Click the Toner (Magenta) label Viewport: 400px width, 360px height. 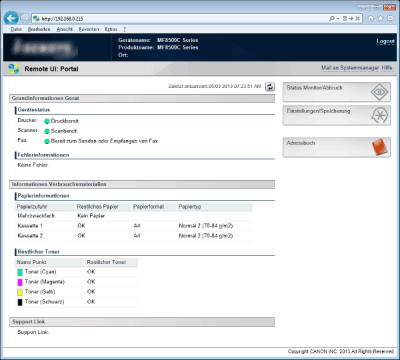pyautogui.click(x=45, y=282)
